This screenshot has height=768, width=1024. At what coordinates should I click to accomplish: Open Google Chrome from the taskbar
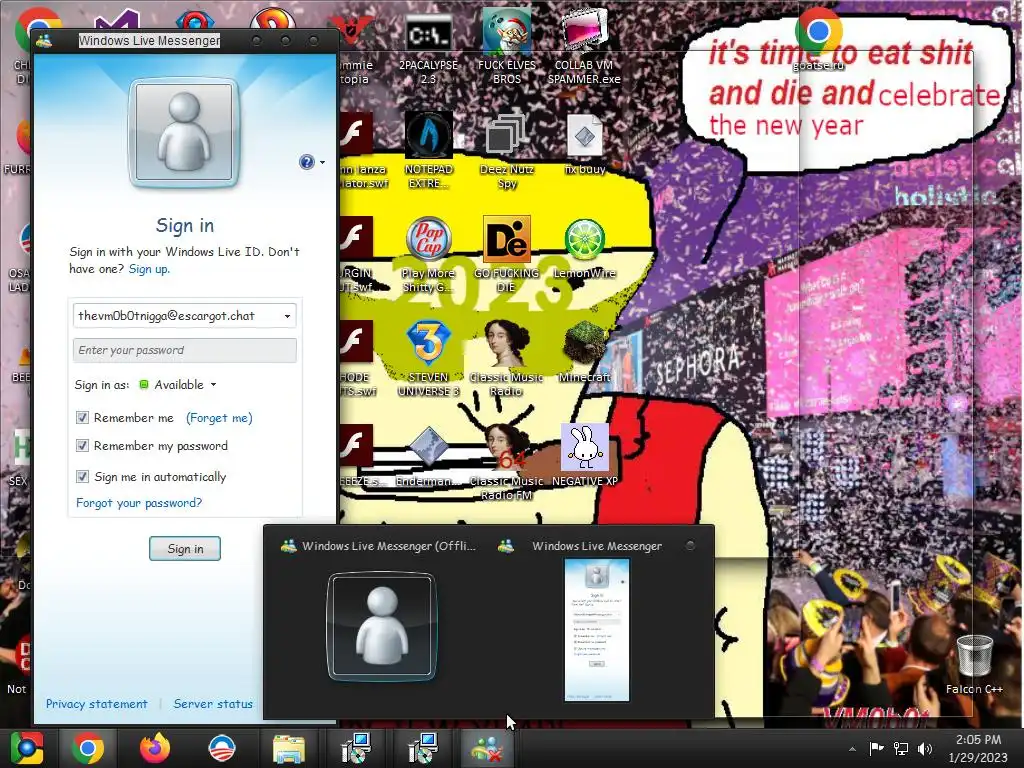[x=87, y=748]
